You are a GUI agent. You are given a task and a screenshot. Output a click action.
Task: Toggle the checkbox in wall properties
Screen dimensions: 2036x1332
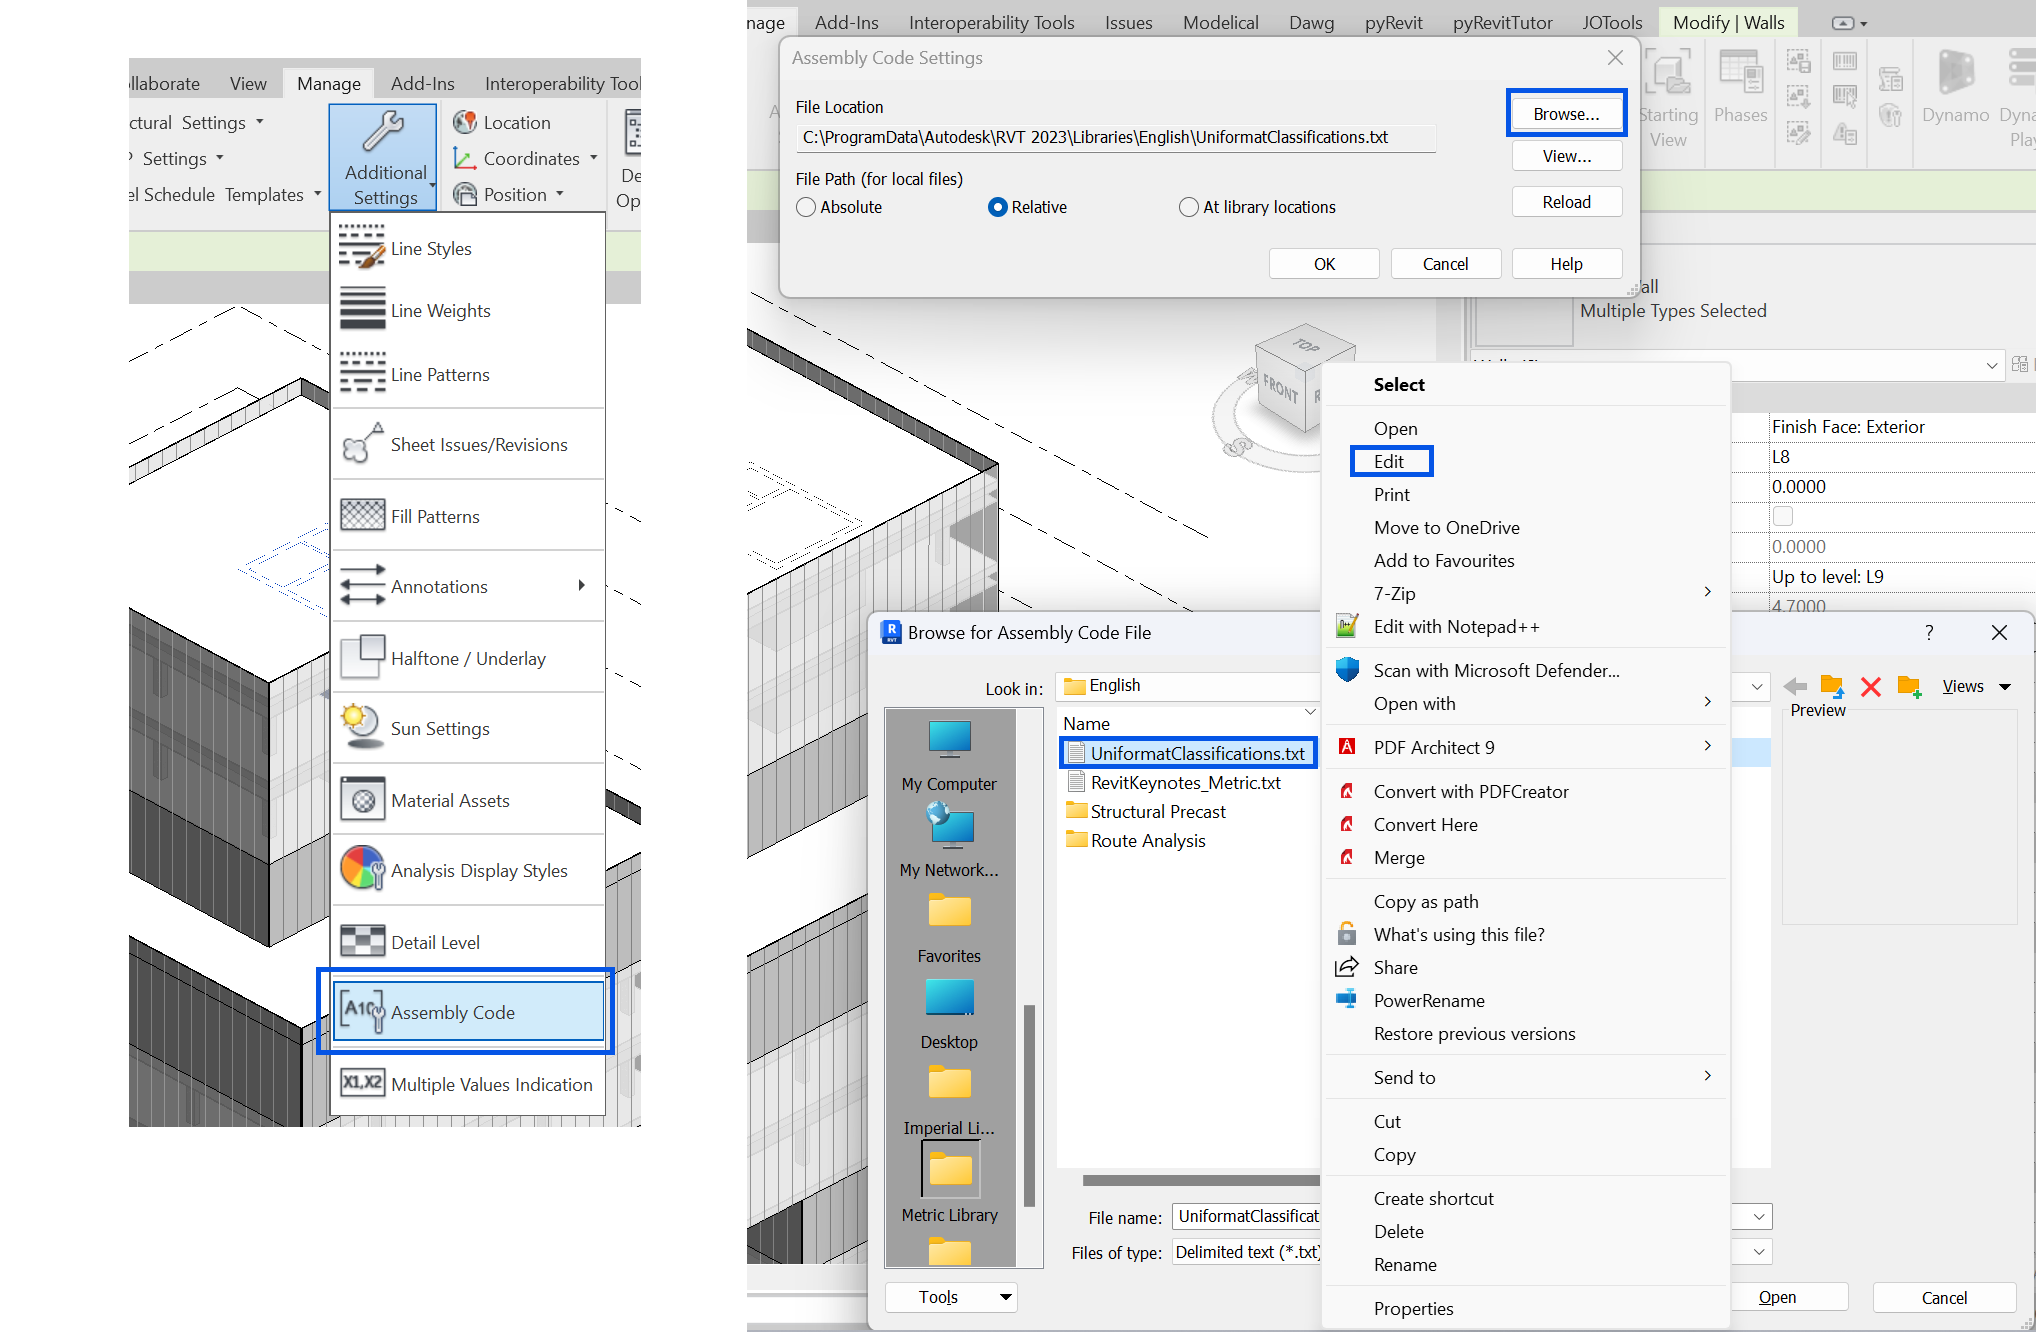(1782, 516)
